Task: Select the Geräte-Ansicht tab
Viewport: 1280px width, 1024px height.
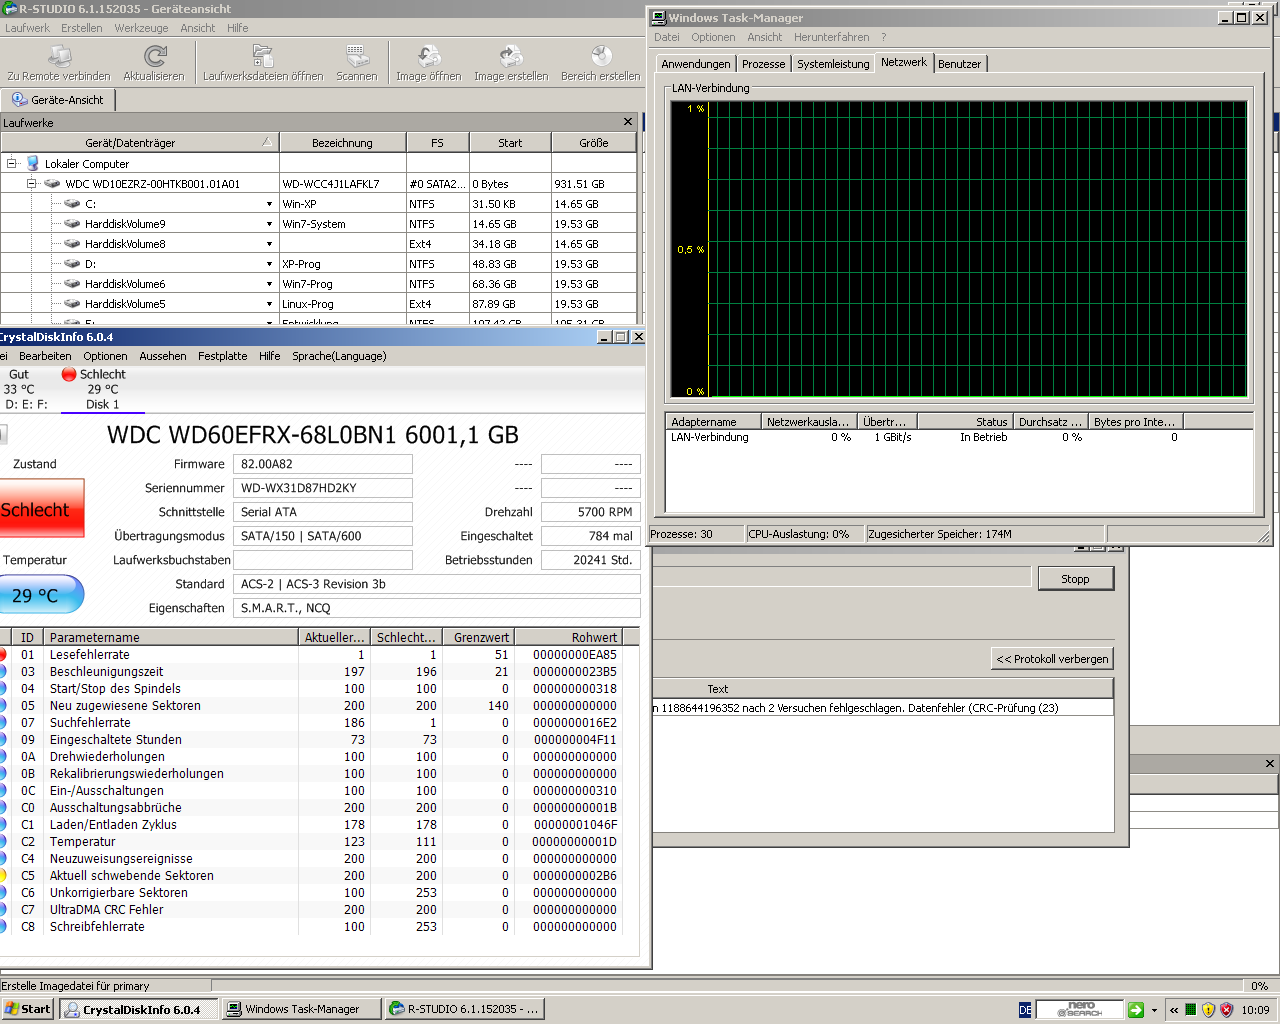Action: point(59,100)
